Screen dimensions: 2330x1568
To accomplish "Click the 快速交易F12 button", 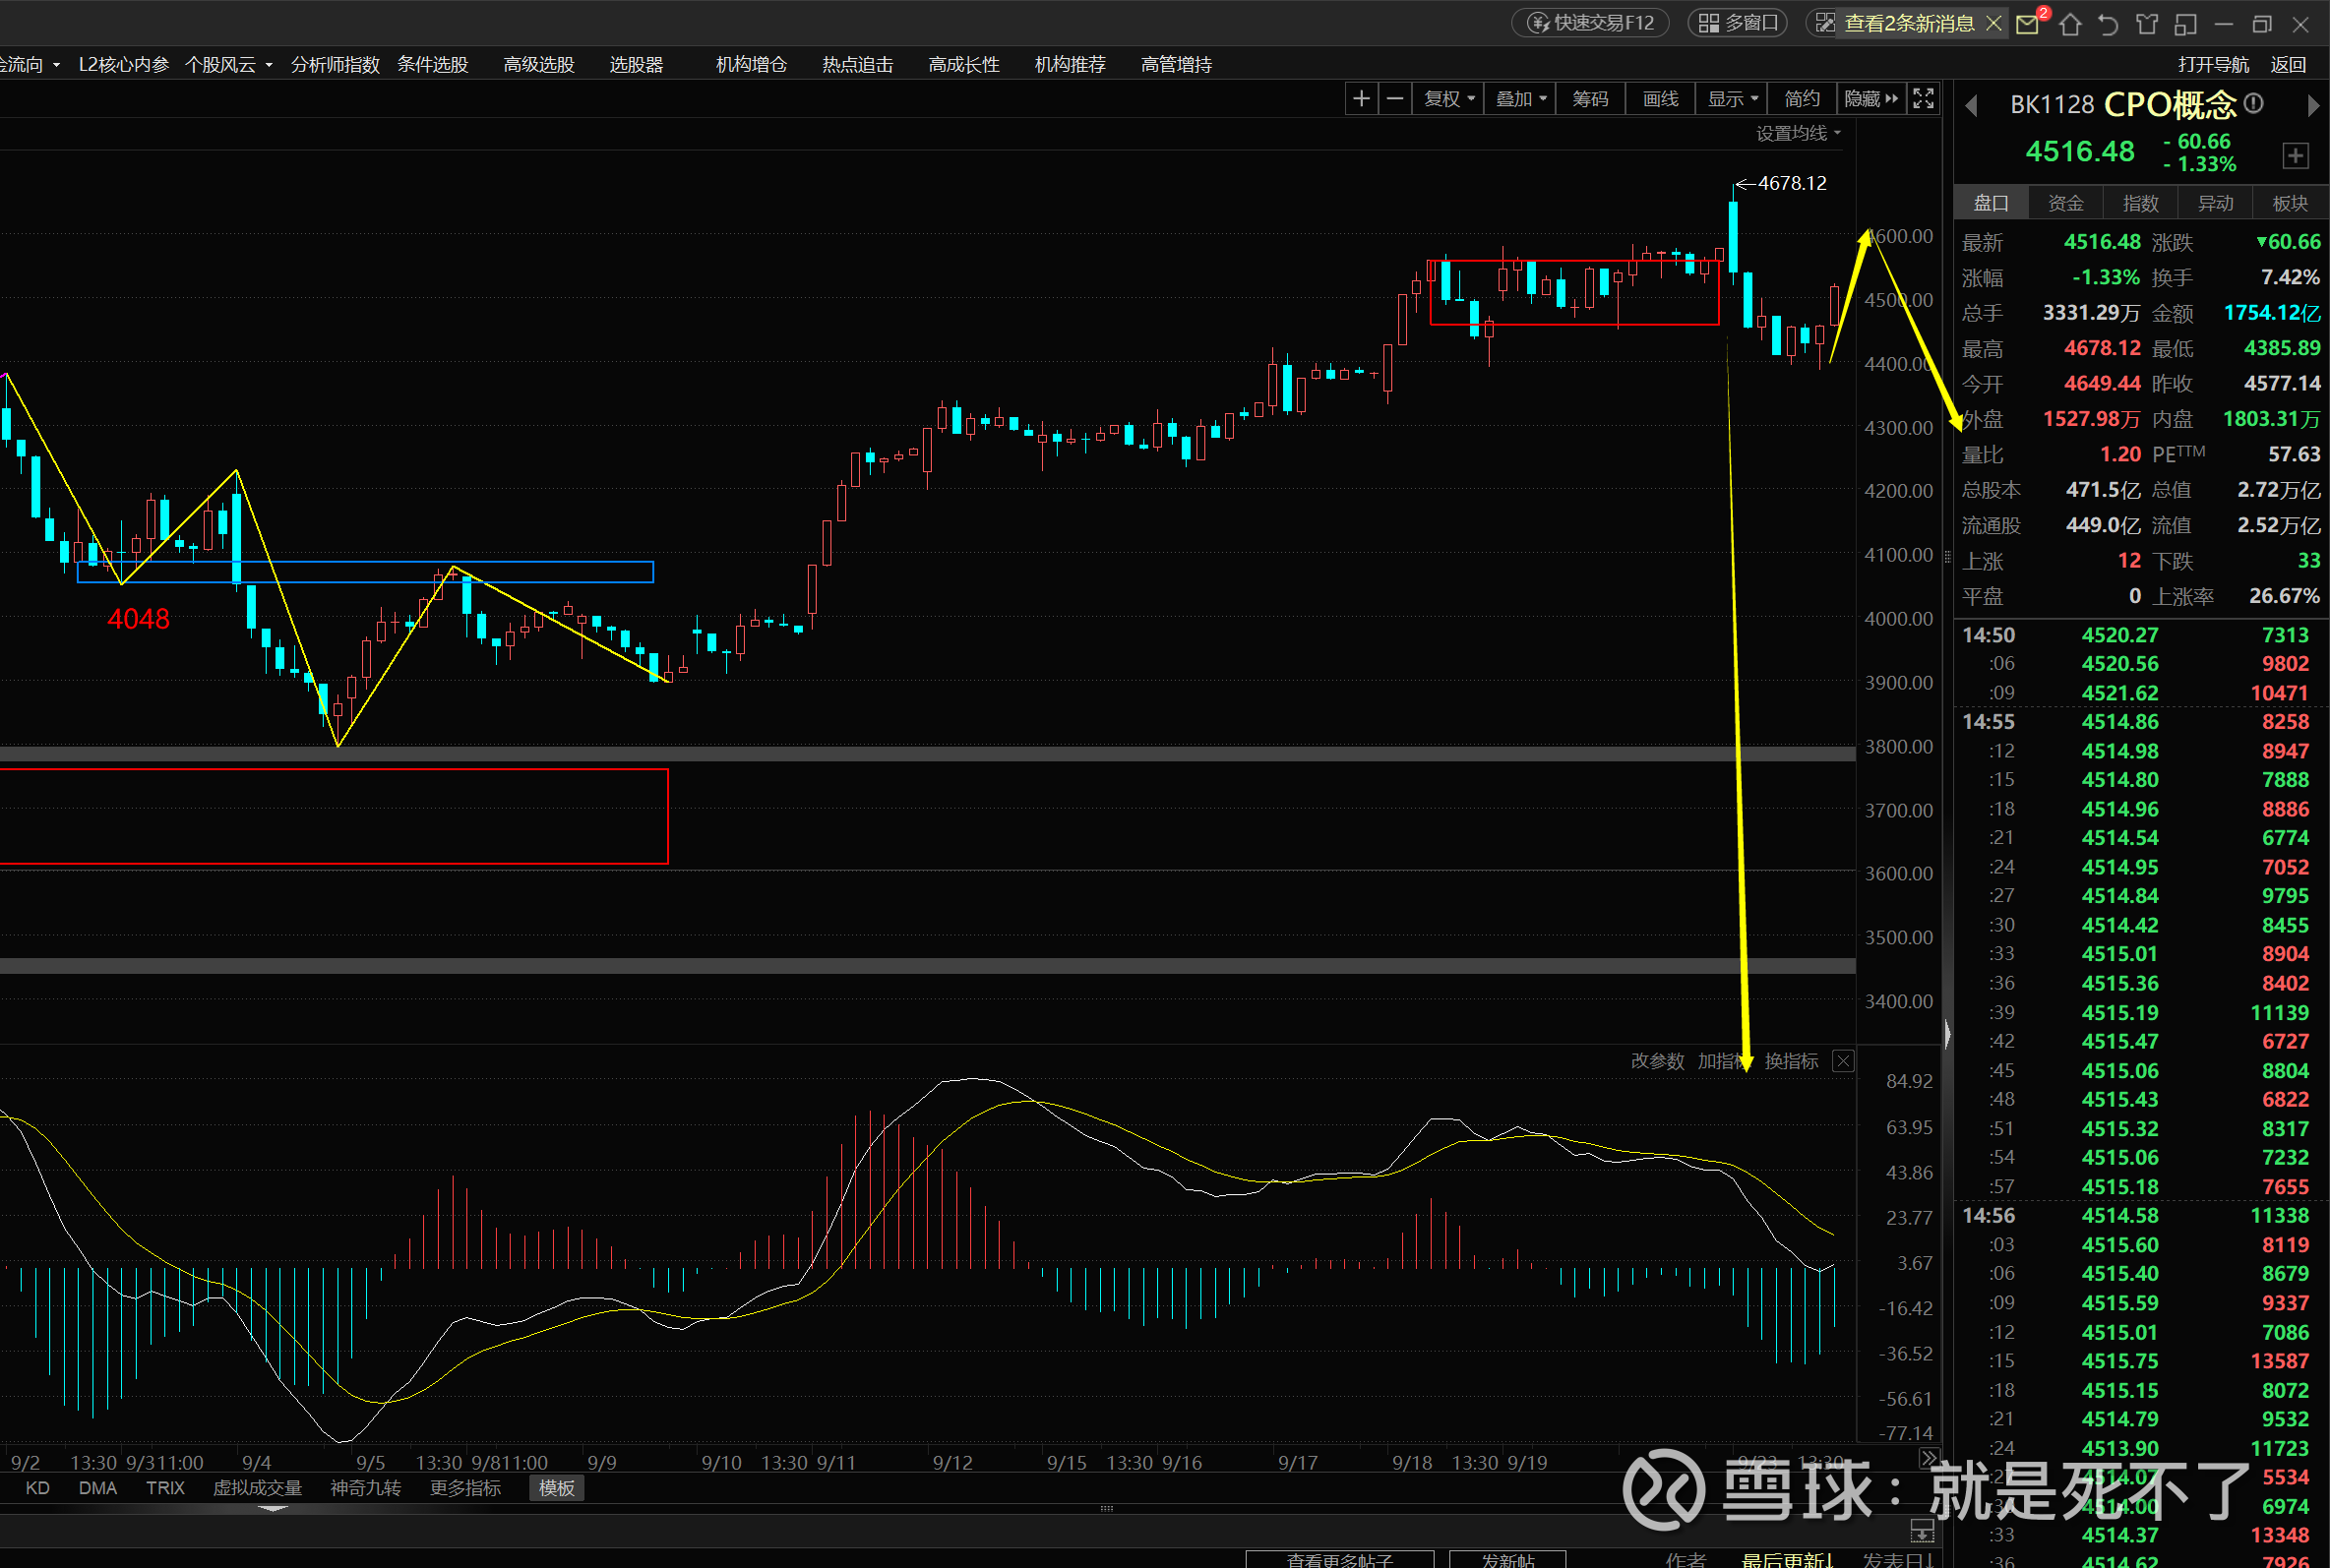I will [1591, 23].
